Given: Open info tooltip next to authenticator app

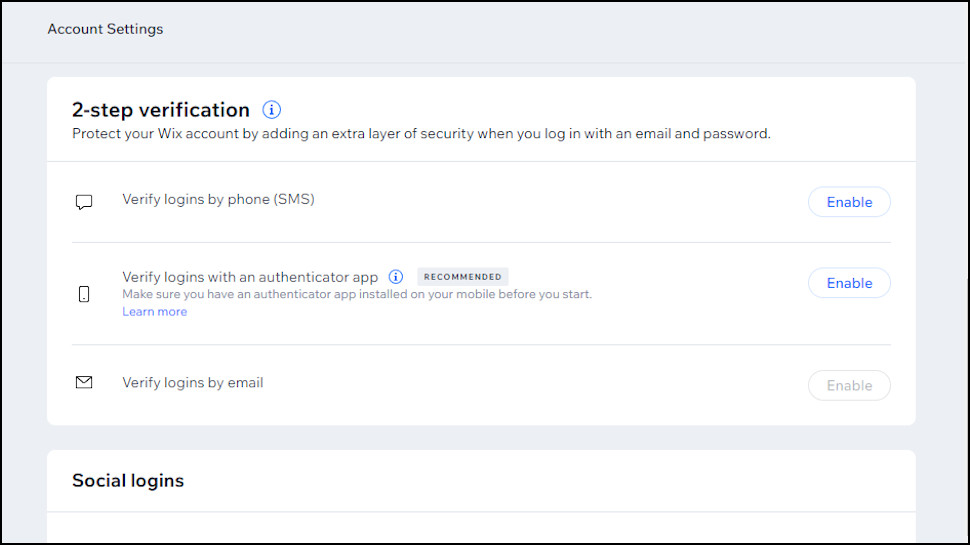Looking at the screenshot, I should point(396,277).
